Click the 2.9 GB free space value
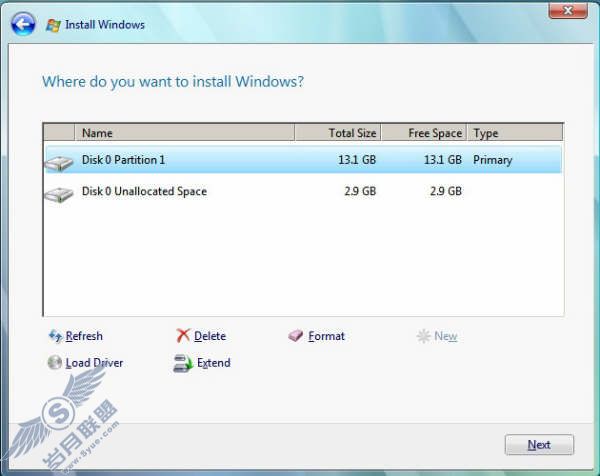 coord(446,191)
